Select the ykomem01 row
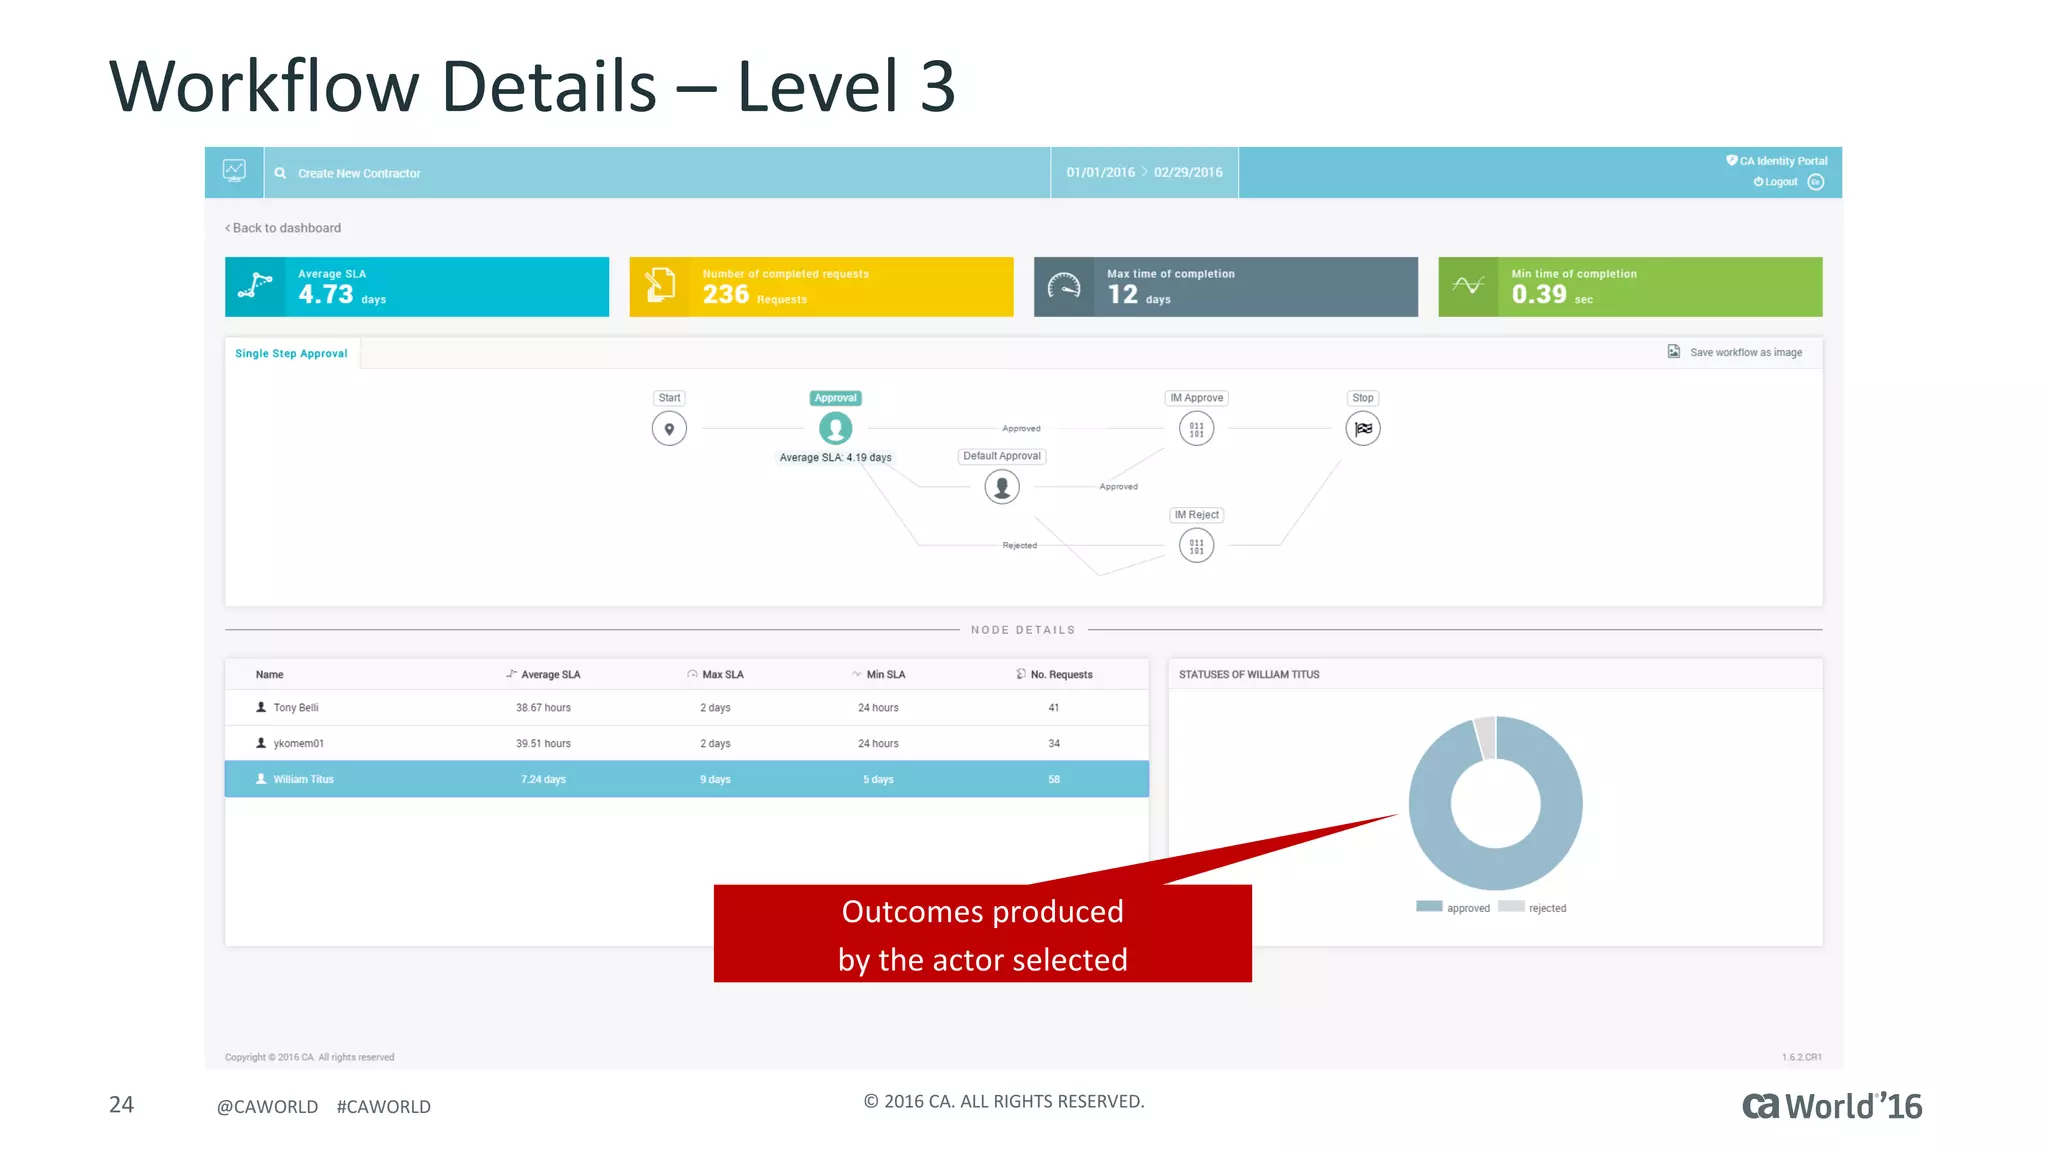Viewport: 2048px width, 1152px height. coord(687,744)
